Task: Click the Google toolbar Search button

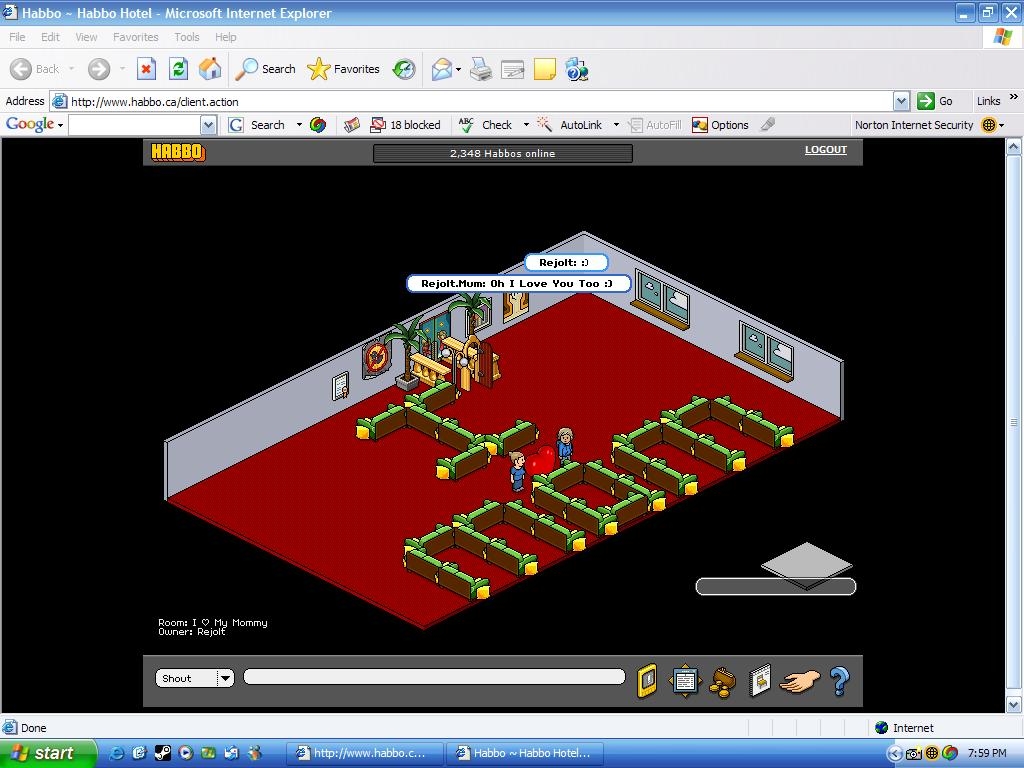Action: pos(257,125)
